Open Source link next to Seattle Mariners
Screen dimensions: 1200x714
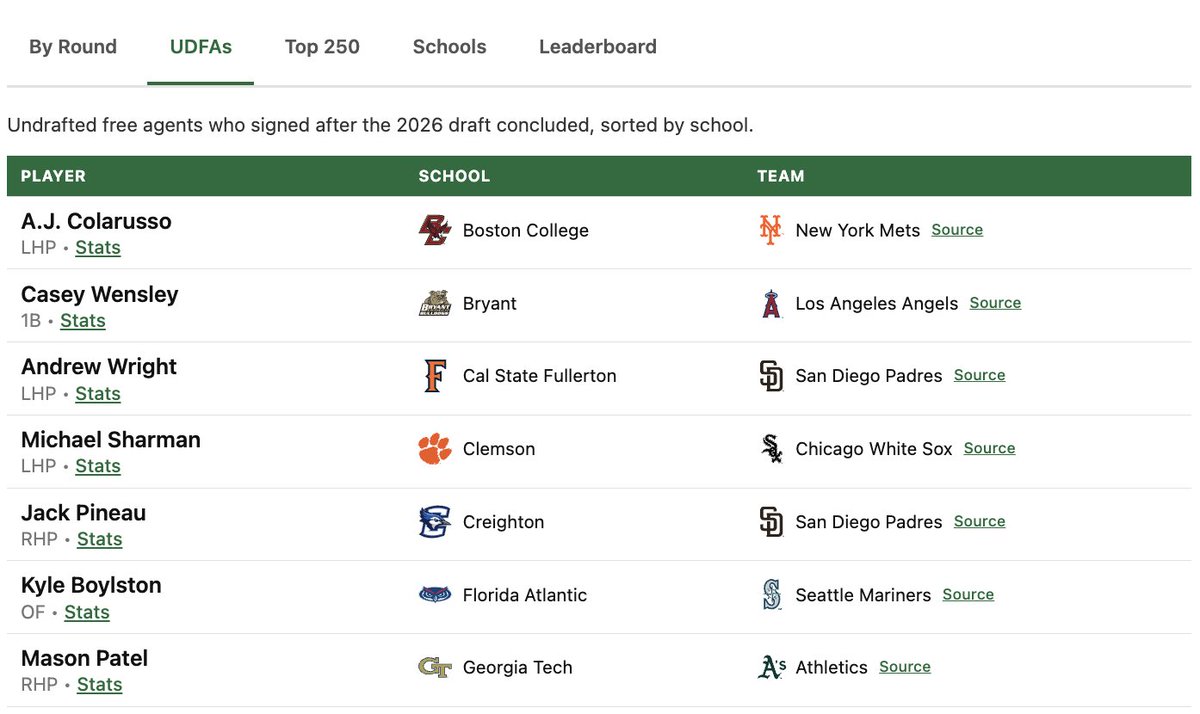click(968, 595)
